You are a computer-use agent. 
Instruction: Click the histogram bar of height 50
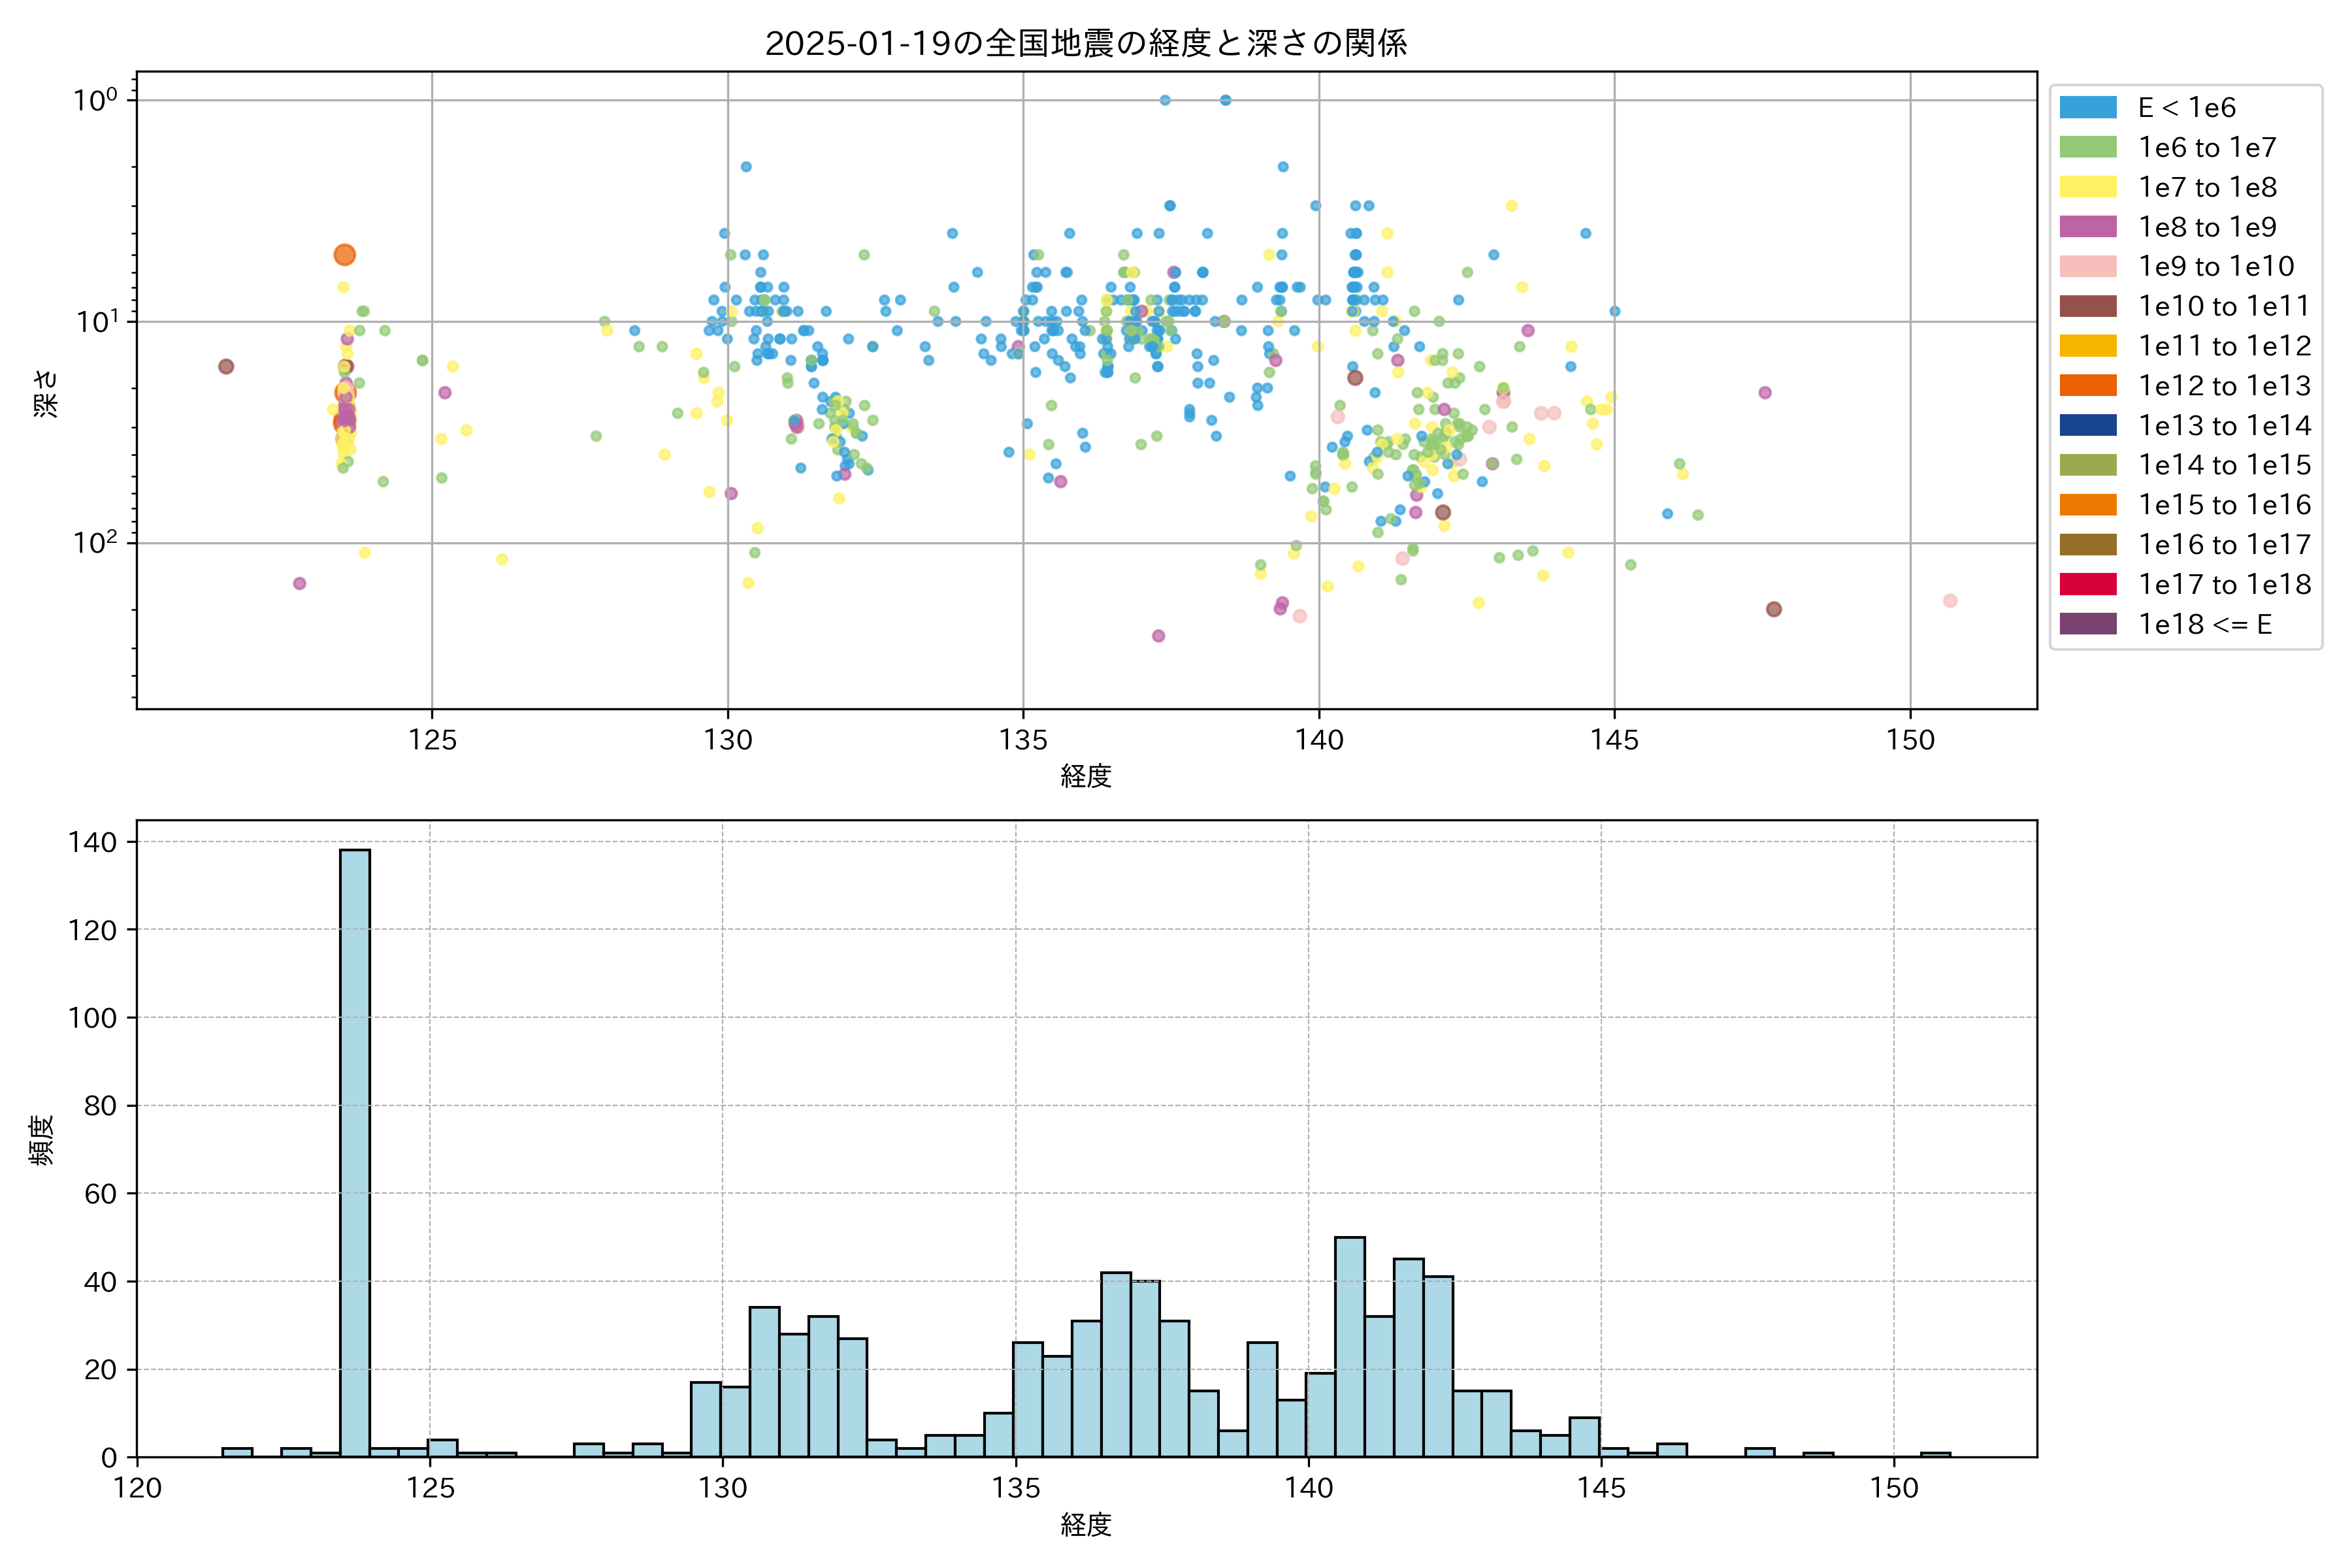tap(1349, 1346)
